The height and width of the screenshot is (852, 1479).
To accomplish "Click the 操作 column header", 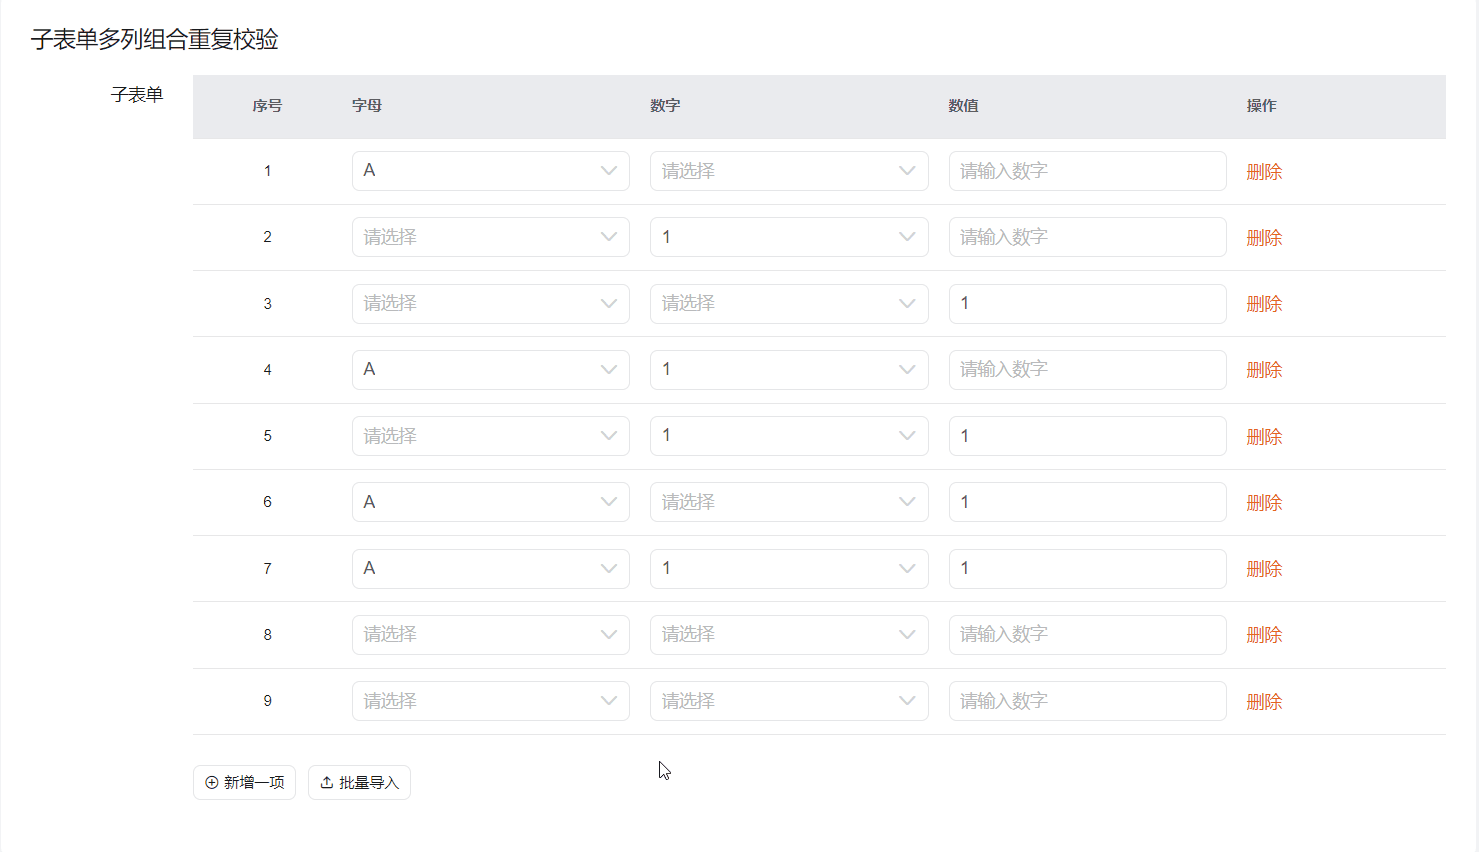I will point(1262,105).
